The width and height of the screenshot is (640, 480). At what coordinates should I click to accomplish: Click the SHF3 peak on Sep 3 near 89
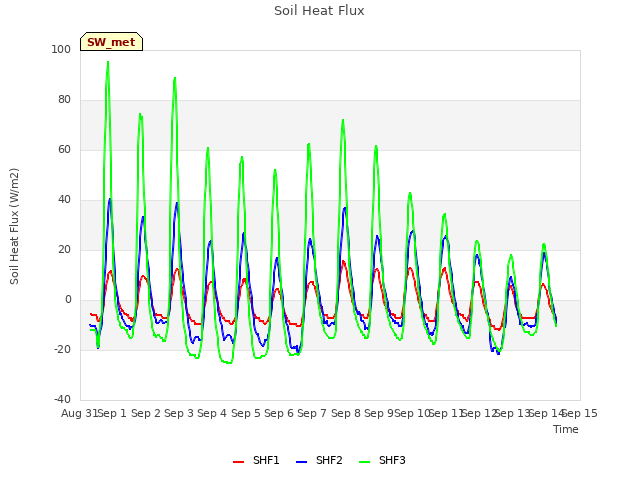click(x=175, y=78)
